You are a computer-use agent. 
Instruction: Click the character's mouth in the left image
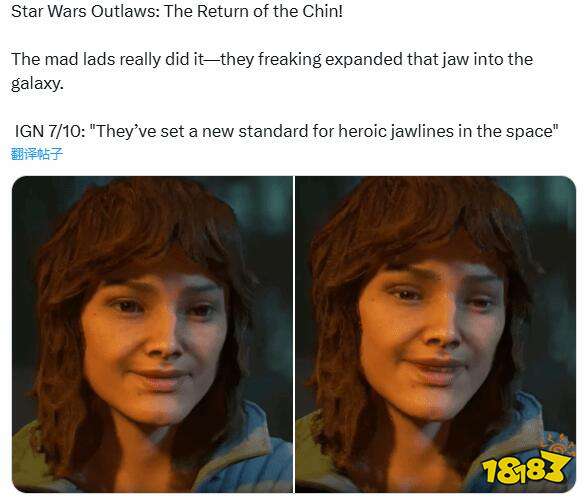pos(159,378)
